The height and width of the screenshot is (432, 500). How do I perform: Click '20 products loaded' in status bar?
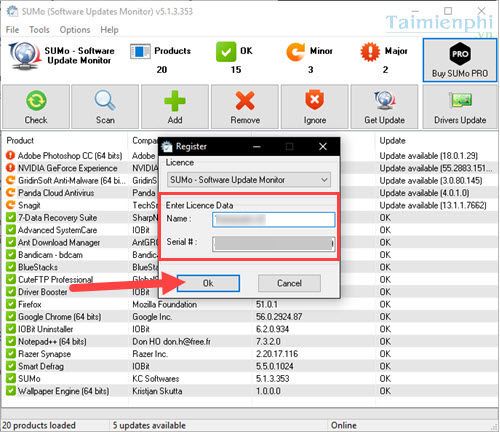tap(39, 425)
